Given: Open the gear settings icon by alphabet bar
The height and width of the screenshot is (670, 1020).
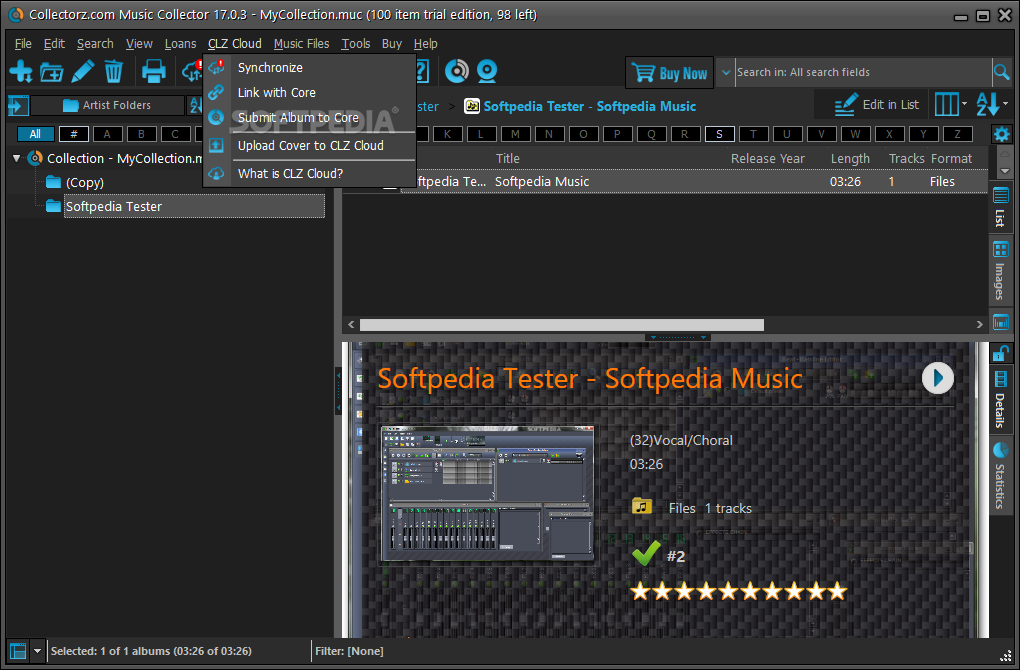Looking at the screenshot, I should tap(1001, 135).
